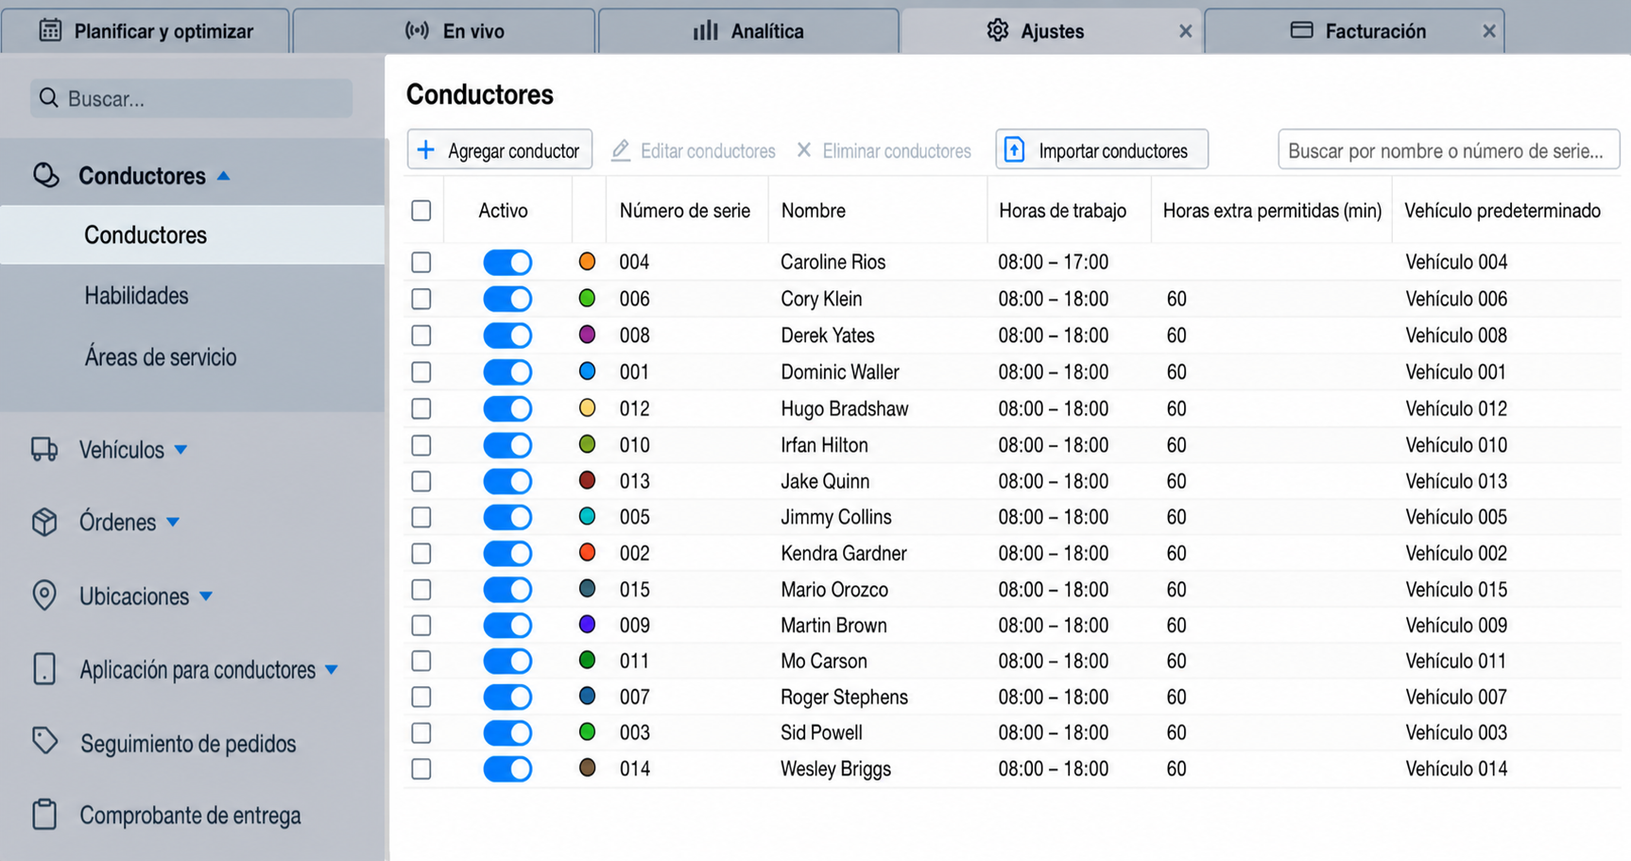Check the checkbox for Hugo Bradshaw
The image size is (1631, 861).
coord(421,408)
